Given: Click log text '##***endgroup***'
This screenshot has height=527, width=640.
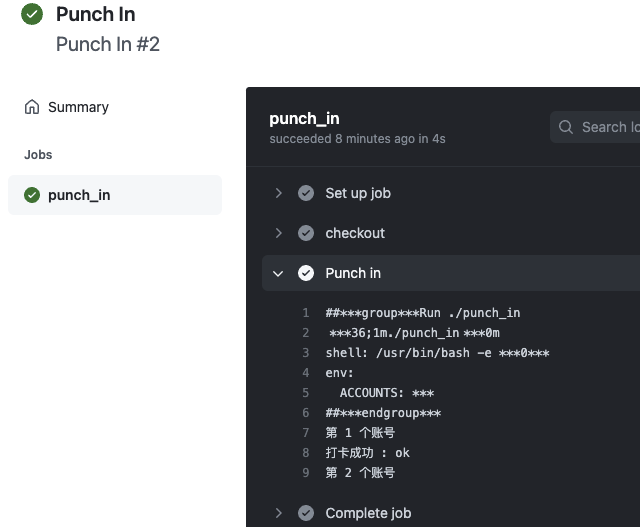Looking at the screenshot, I should [x=383, y=413].
